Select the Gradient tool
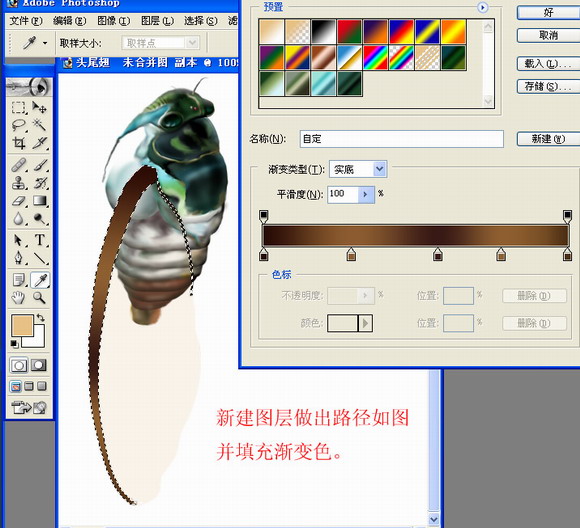Image resolution: width=580 pixels, height=528 pixels. click(x=39, y=201)
